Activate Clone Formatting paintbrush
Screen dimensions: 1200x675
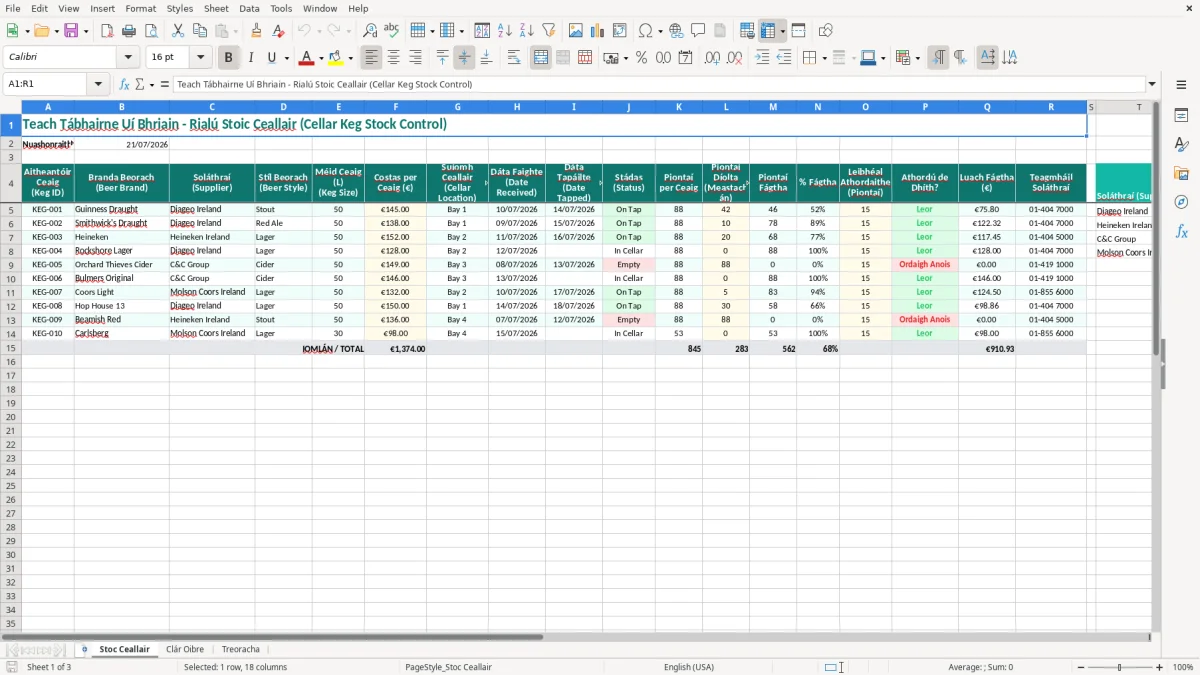point(256,31)
